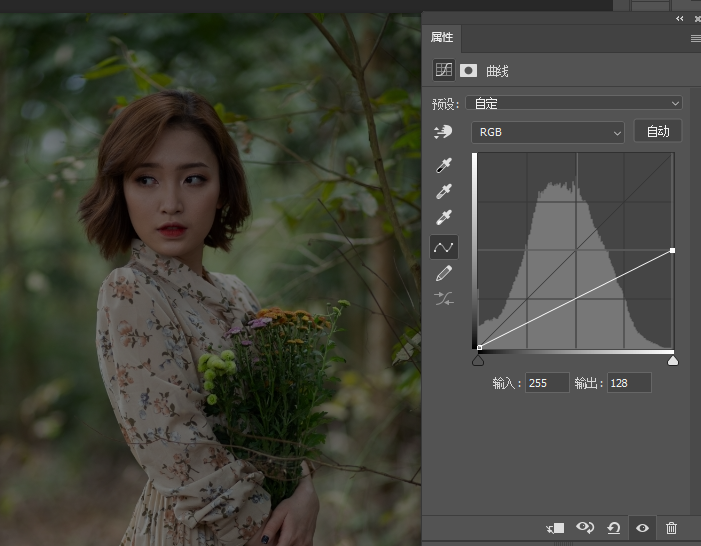Select the on-image targeted adjustment tool
The height and width of the screenshot is (546, 701).
pyautogui.click(x=443, y=132)
